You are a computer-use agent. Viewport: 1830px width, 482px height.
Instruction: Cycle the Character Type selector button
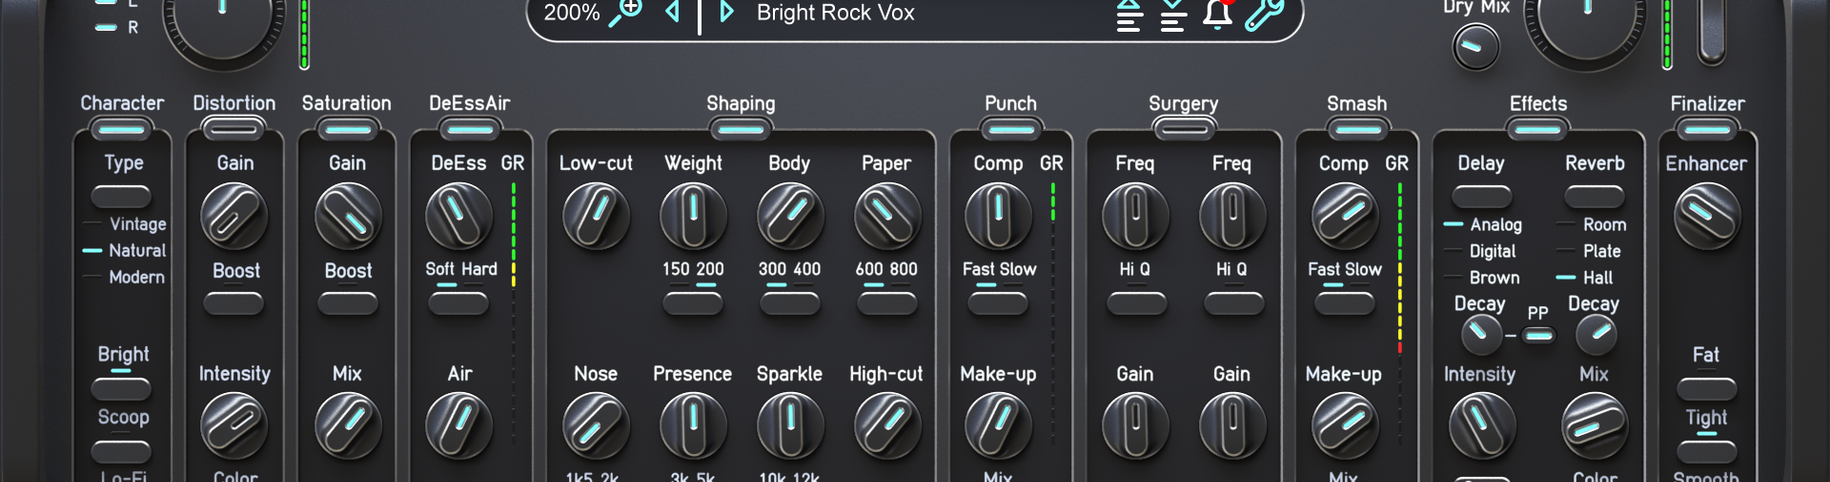pyautogui.click(x=121, y=196)
